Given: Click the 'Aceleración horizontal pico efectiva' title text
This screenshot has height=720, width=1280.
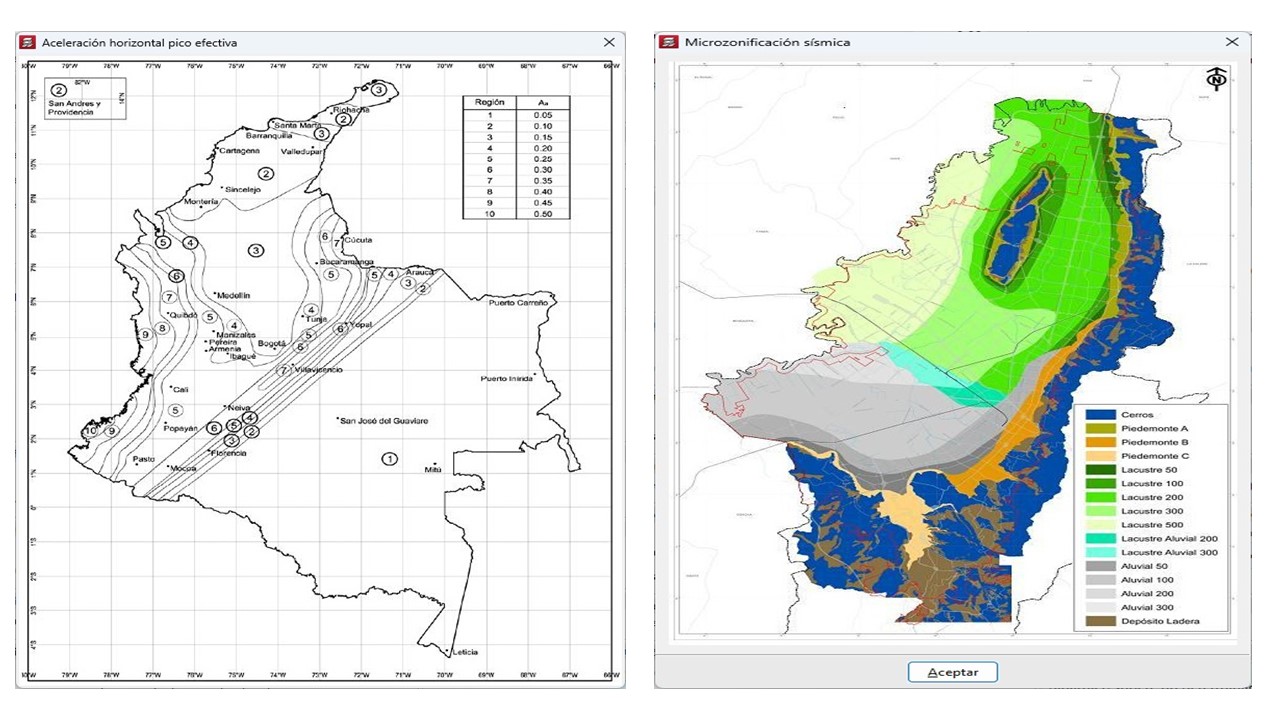Looking at the screenshot, I should 139,42.
